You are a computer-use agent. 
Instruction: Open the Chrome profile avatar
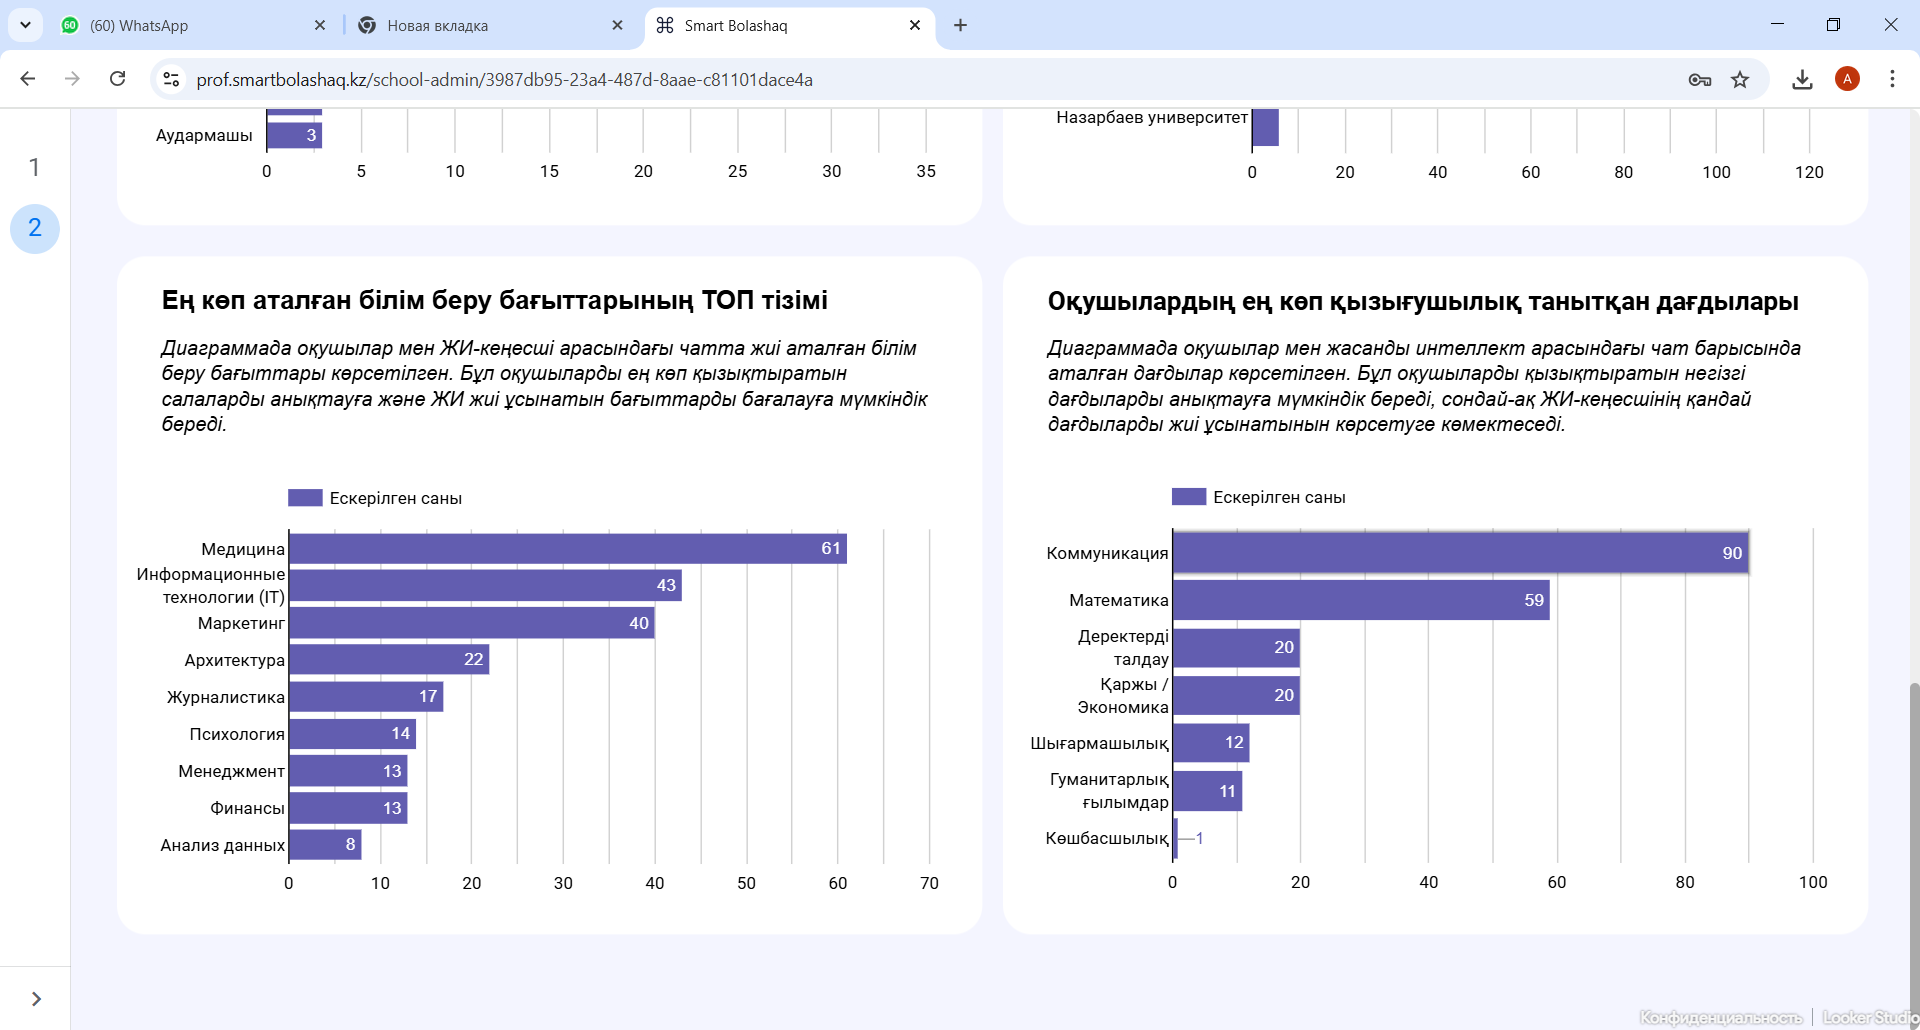click(x=1847, y=79)
